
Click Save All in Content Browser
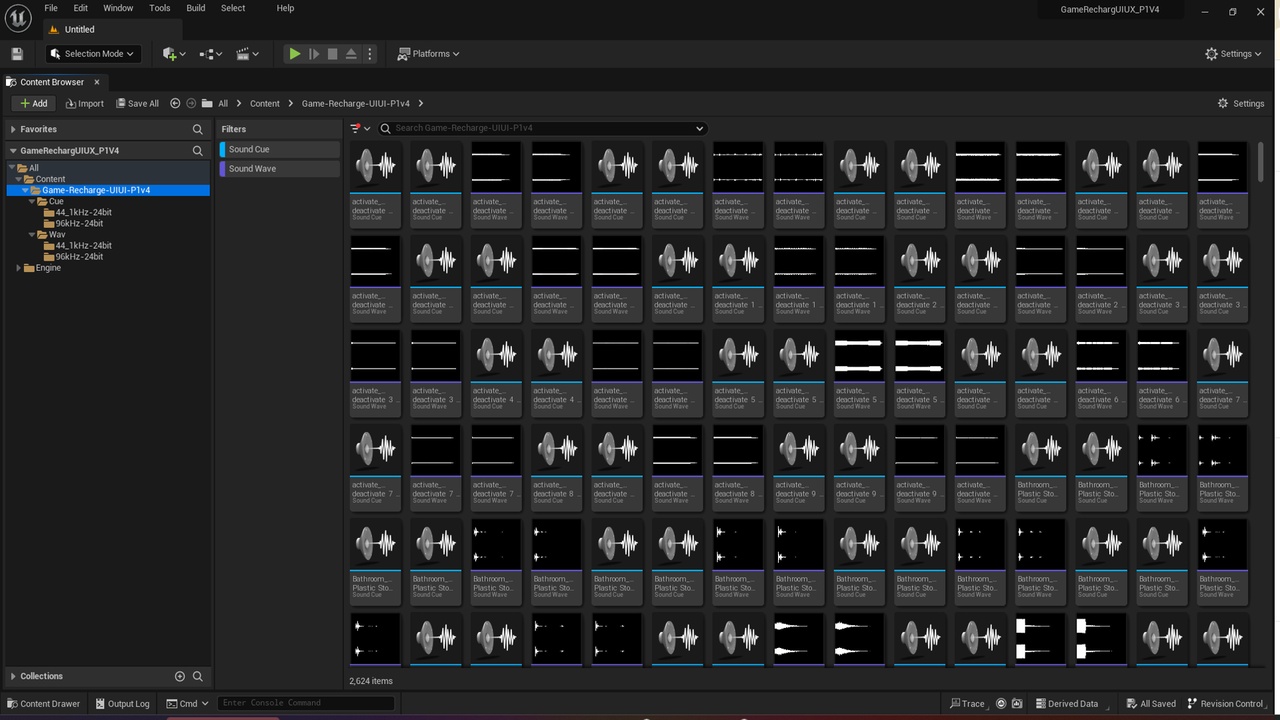[x=137, y=103]
